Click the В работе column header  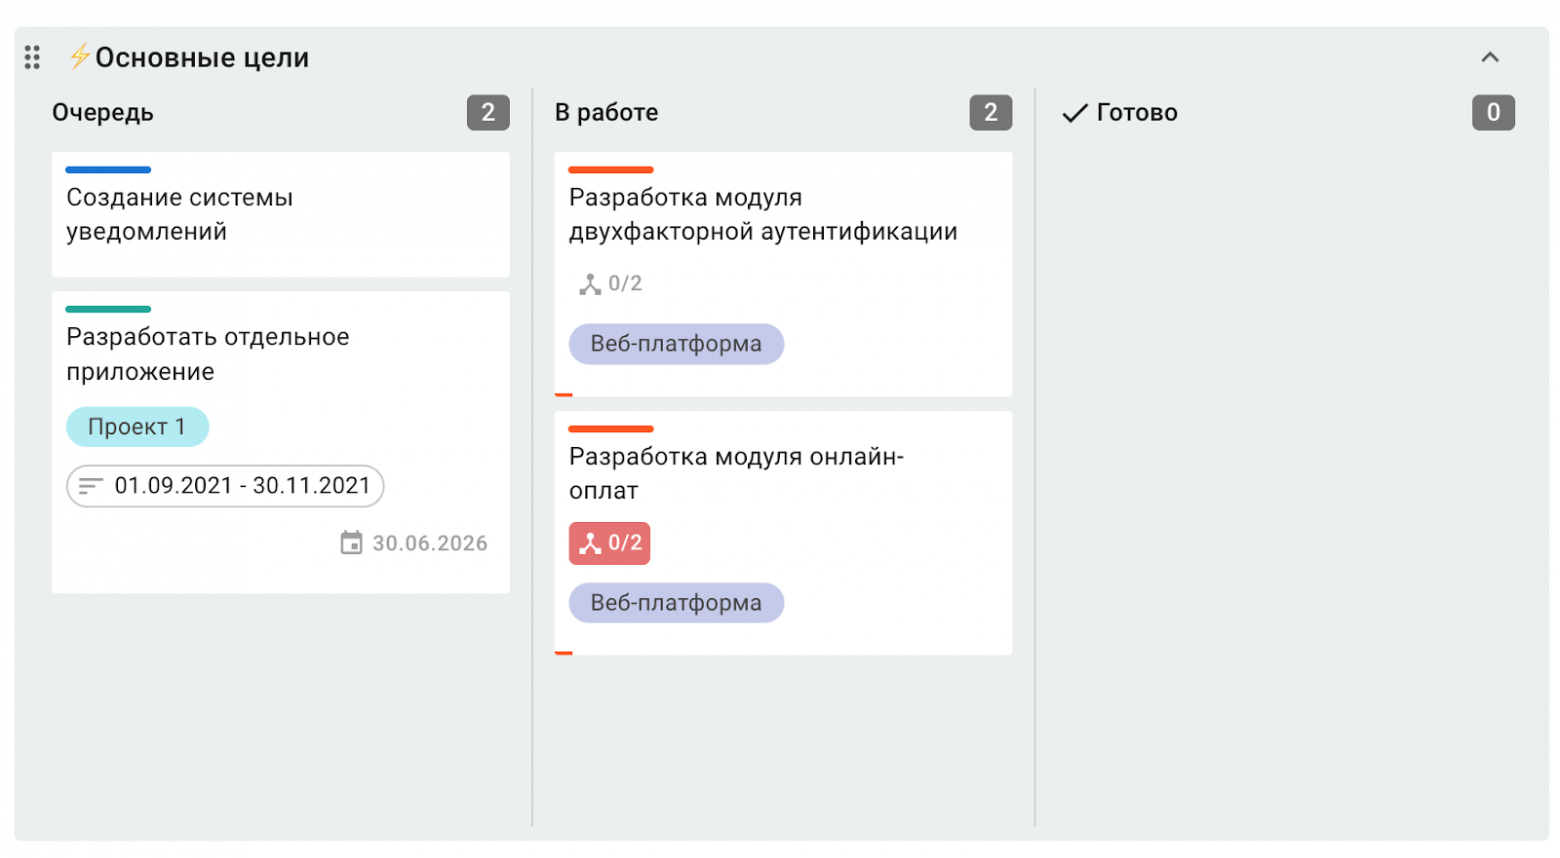pyautogui.click(x=606, y=113)
